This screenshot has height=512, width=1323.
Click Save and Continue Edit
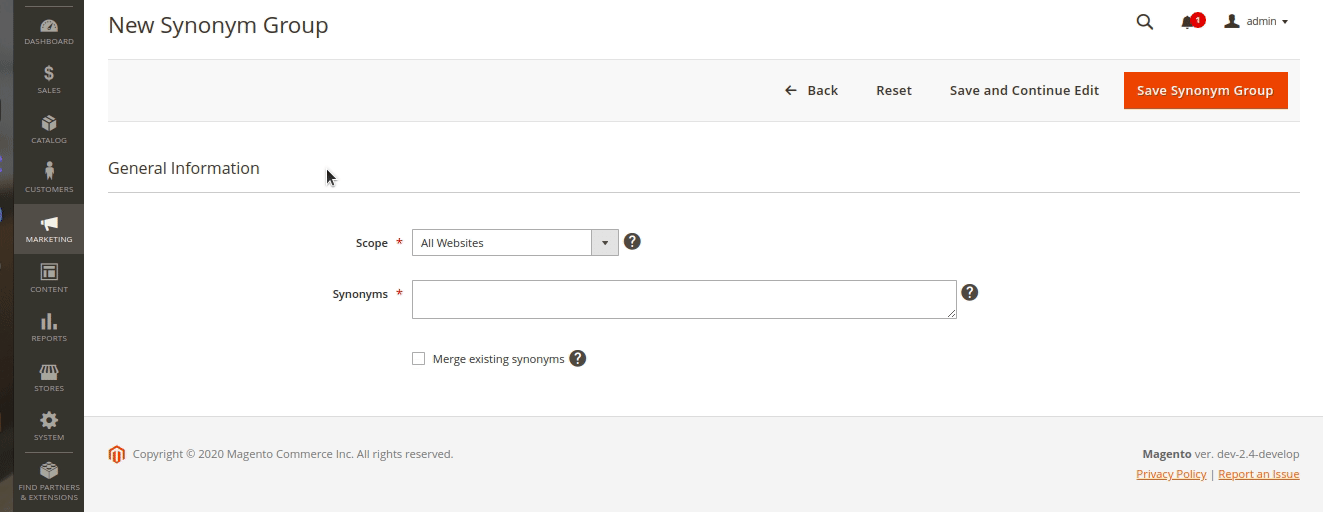[x=1024, y=90]
